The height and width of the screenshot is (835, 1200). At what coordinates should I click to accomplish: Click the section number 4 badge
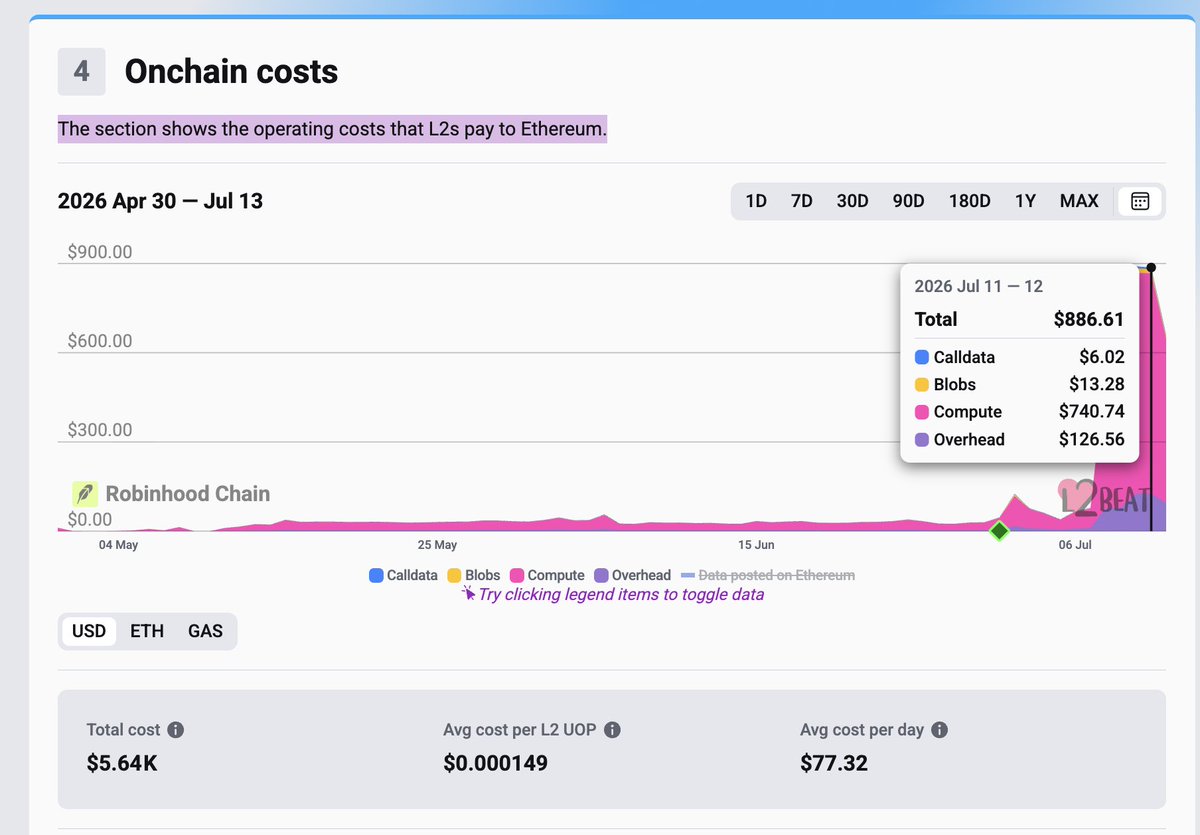coord(81,72)
